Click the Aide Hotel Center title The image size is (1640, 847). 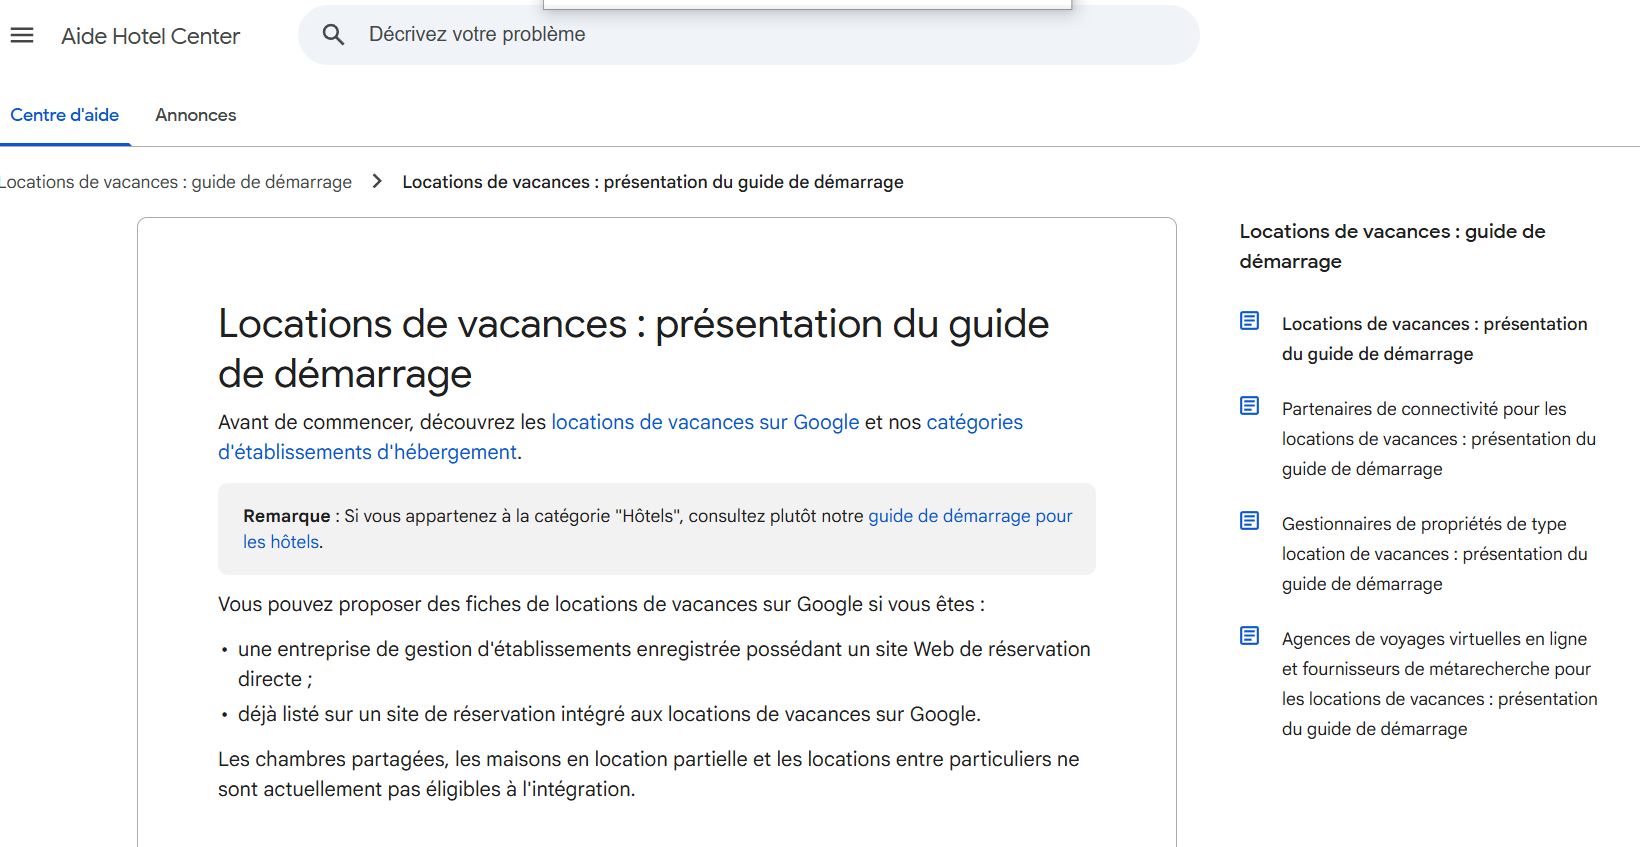pyautogui.click(x=151, y=36)
